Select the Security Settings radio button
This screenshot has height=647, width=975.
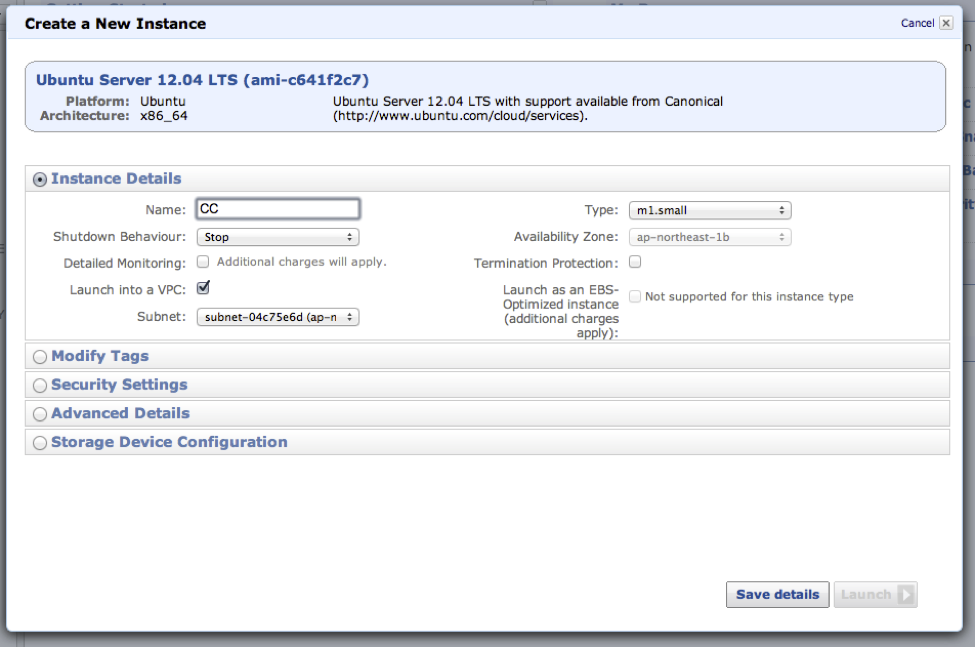tap(40, 385)
